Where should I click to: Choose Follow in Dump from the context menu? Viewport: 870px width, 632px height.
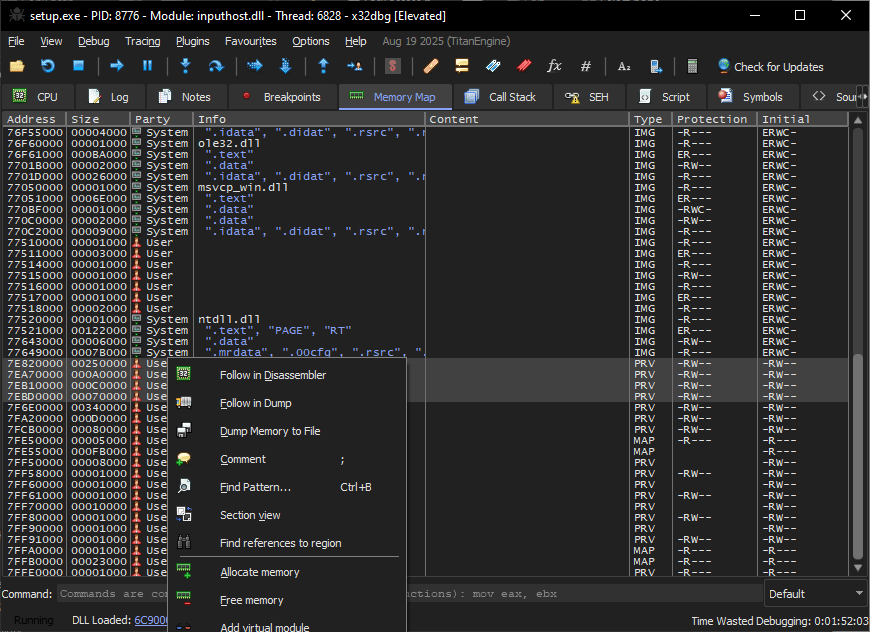tap(255, 403)
